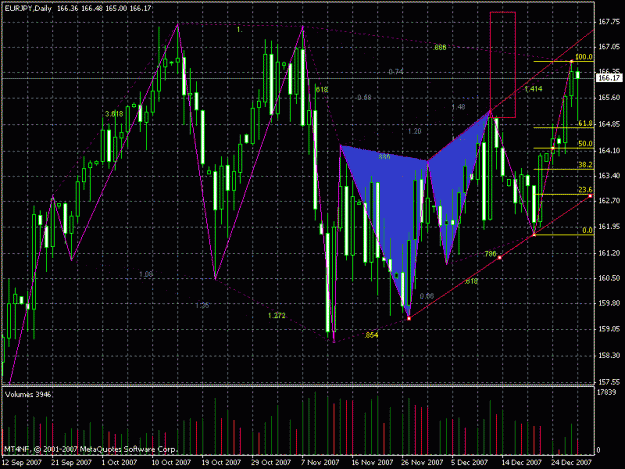The width and height of the screenshot is (625, 469).
Task: Click the 161.95 price axis label
Action: point(609,227)
